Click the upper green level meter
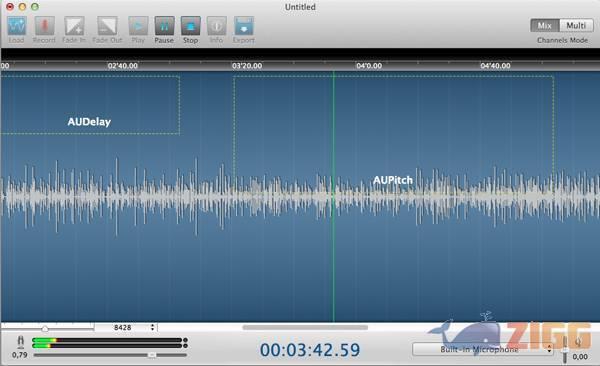Screen dimensions: 600x366 click(x=107, y=340)
